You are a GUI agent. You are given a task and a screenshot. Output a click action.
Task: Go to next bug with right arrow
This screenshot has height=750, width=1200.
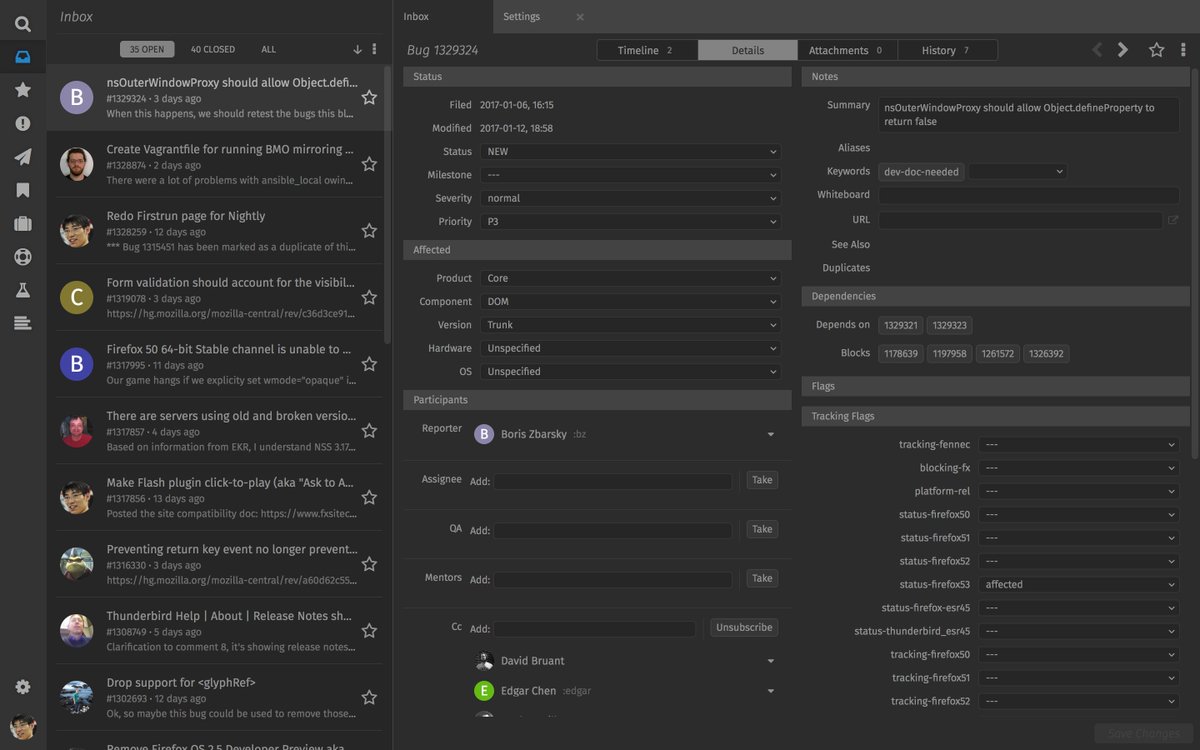pyautogui.click(x=1123, y=50)
